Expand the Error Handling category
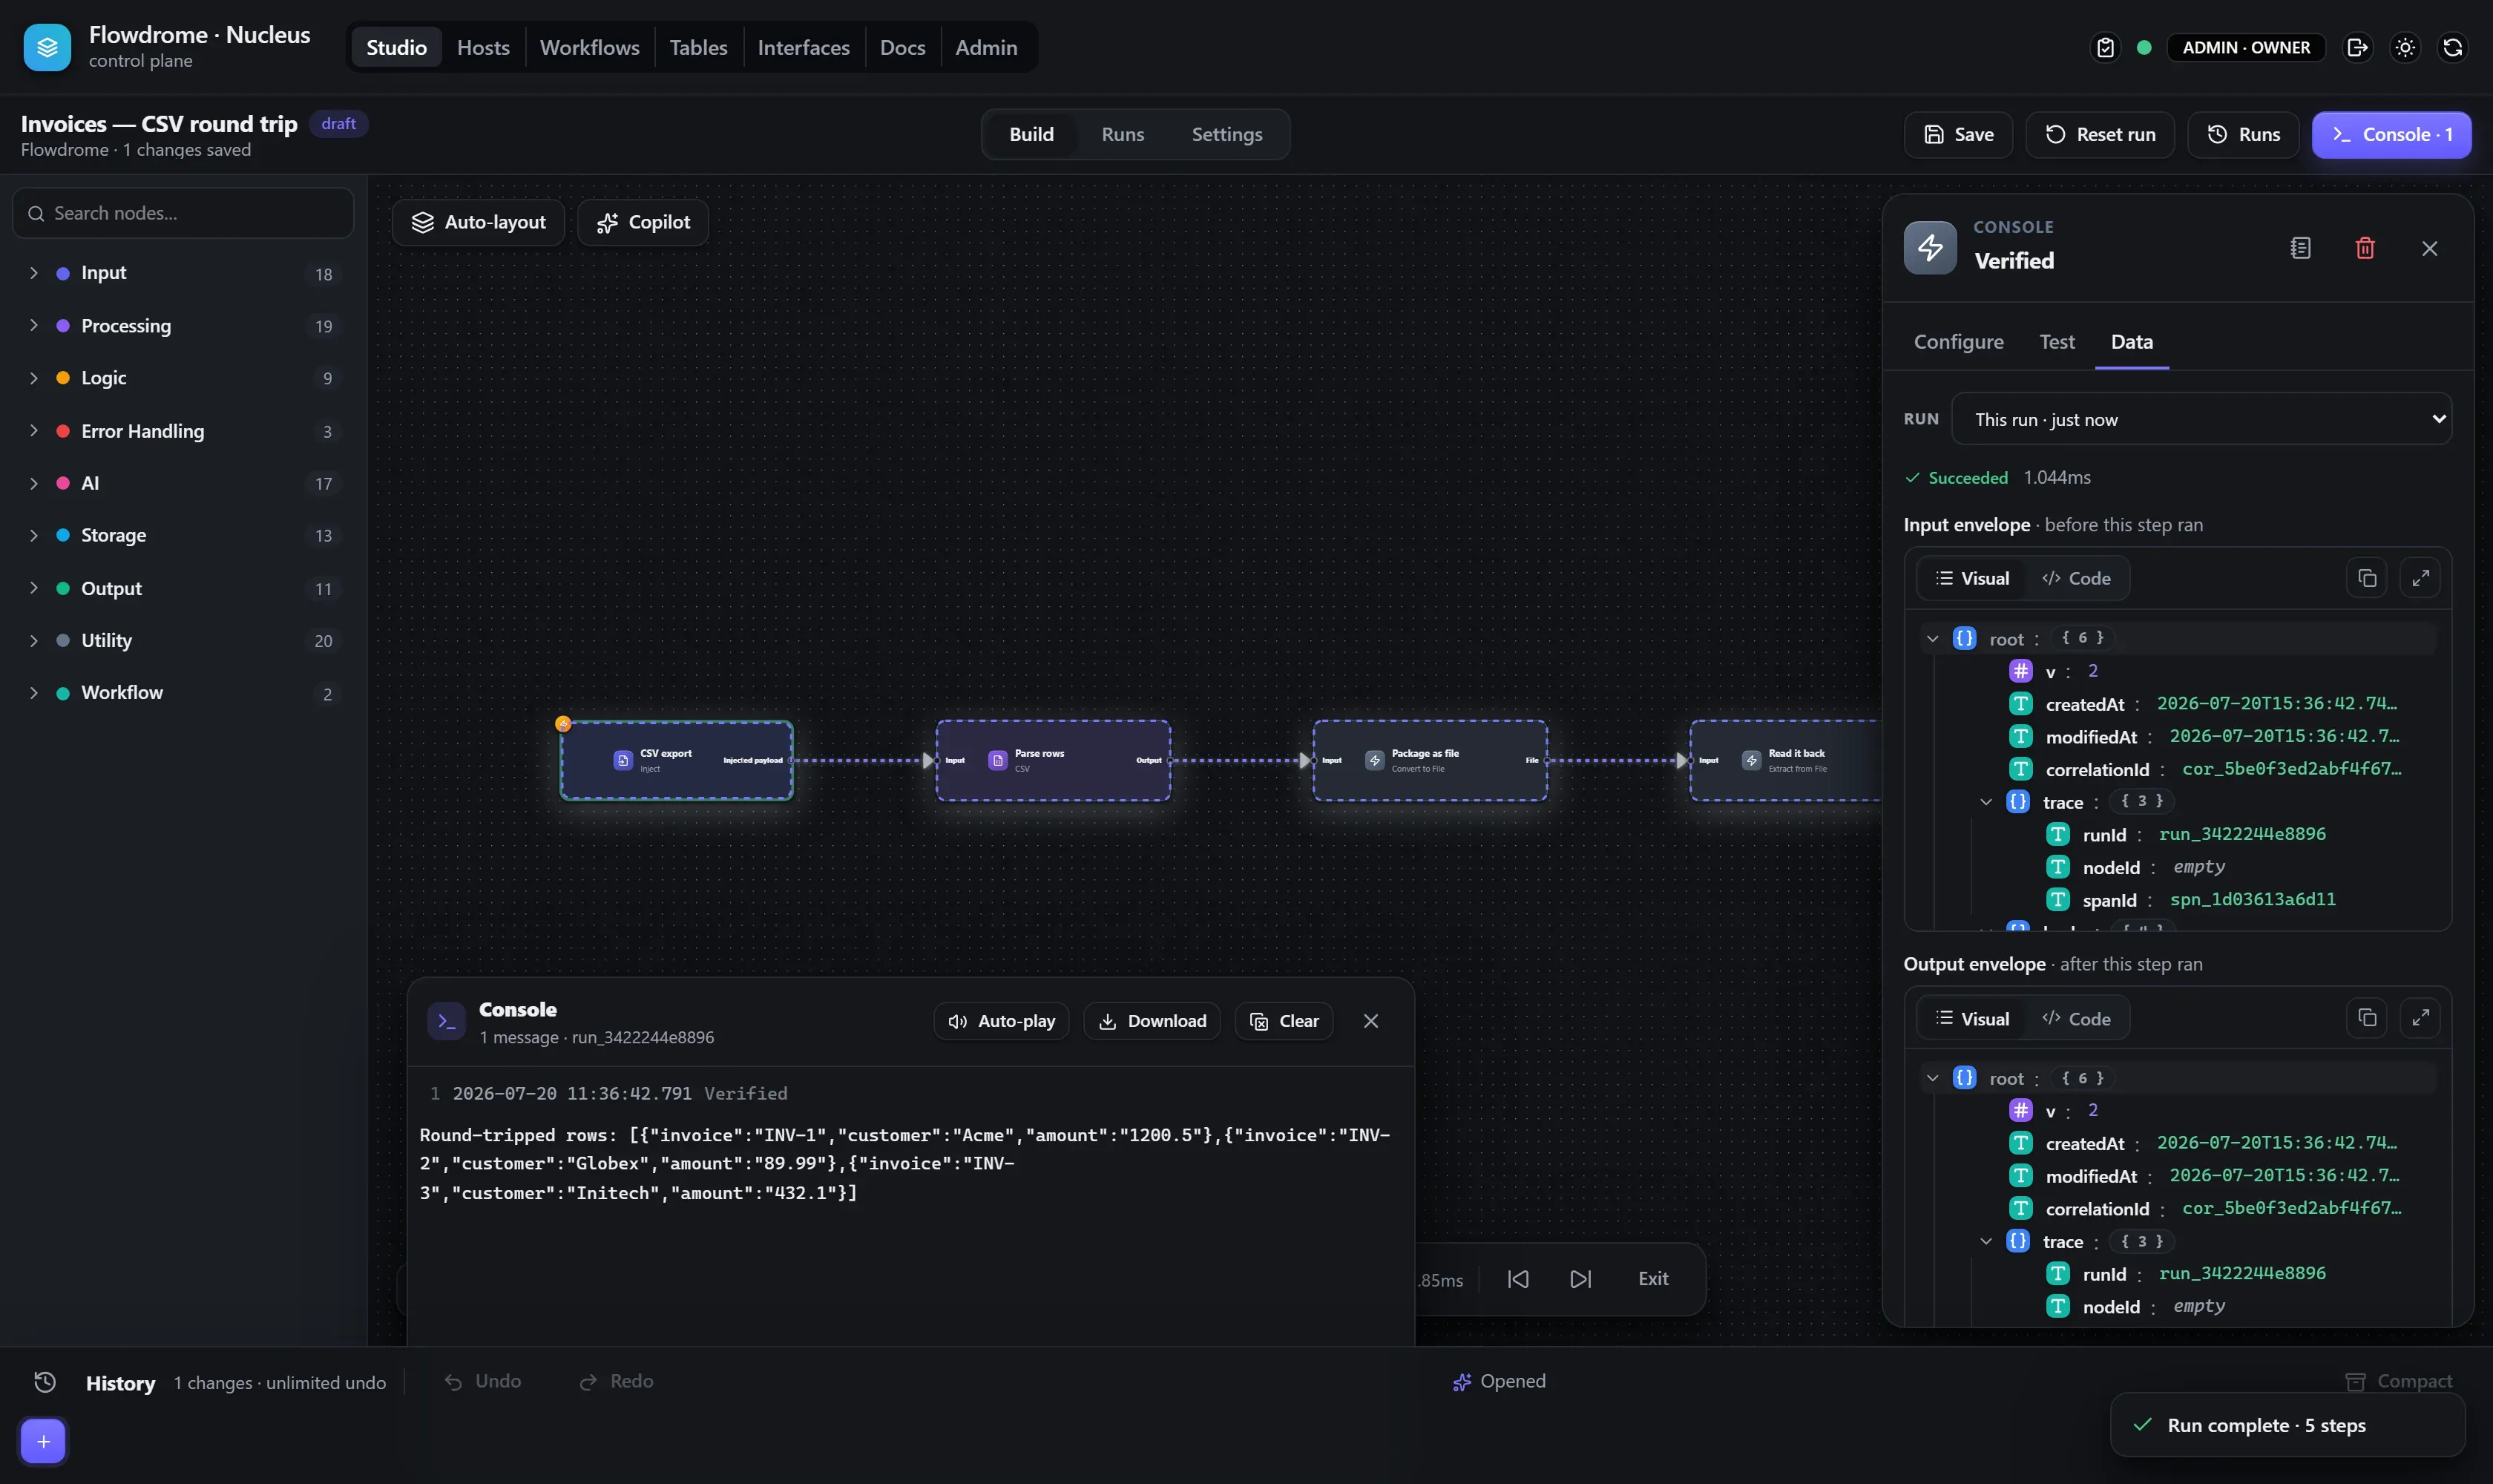2493x1484 pixels. point(183,431)
